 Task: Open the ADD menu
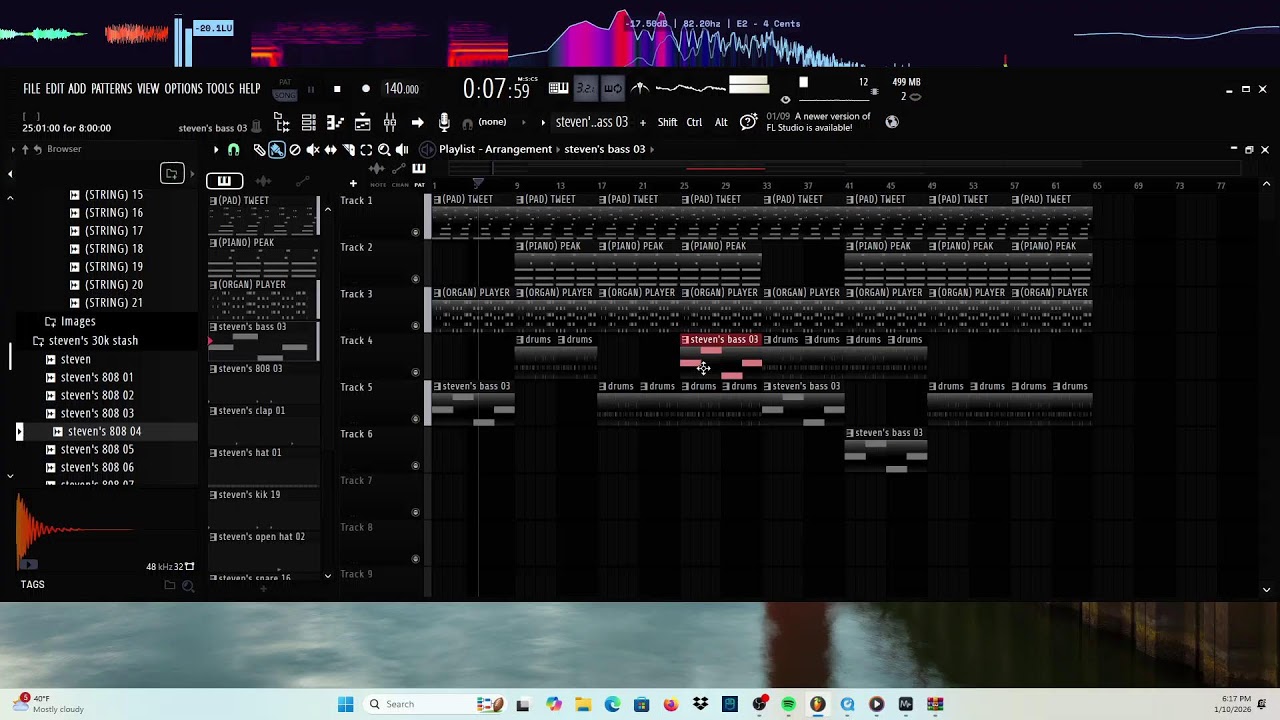77,89
